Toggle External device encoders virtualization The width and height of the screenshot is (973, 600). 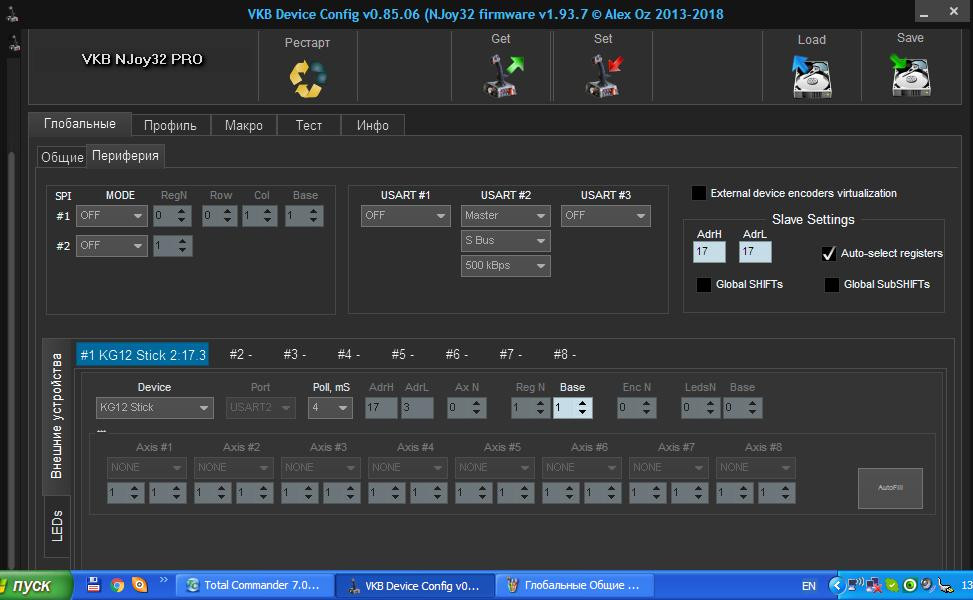pos(699,193)
